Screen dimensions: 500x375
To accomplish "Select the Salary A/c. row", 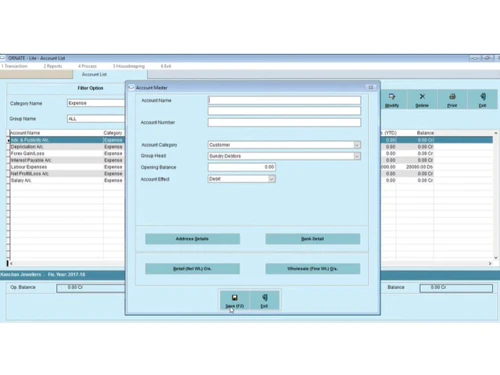I will pyautogui.click(x=67, y=180).
